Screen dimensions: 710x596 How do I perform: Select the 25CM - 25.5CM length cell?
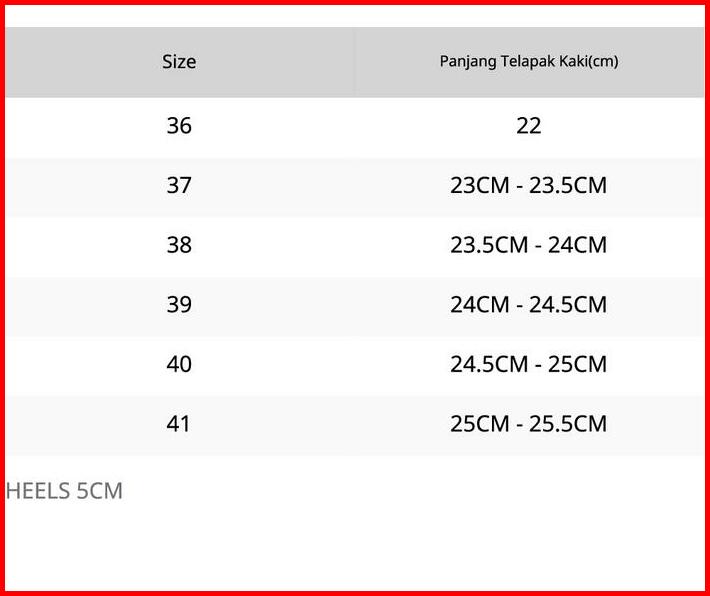click(529, 424)
